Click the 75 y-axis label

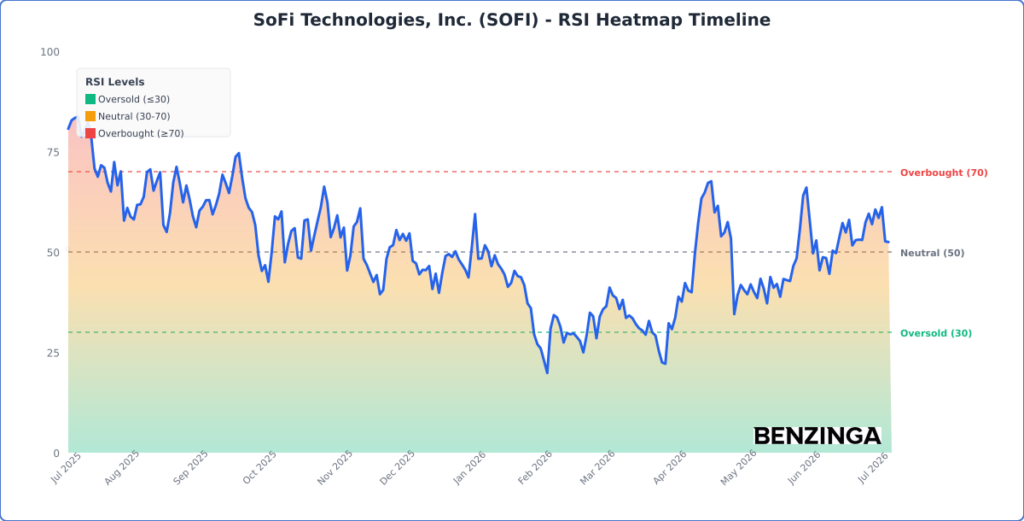pyautogui.click(x=54, y=152)
